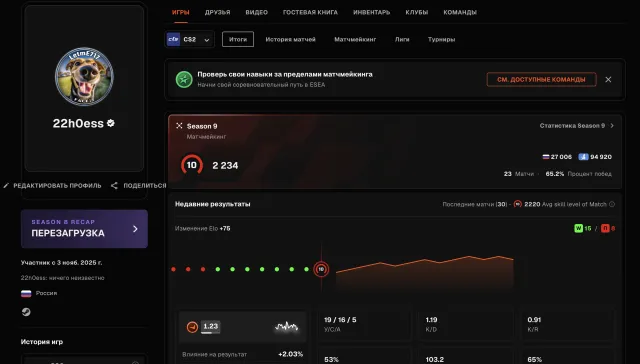Click the share icon
This screenshot has height=364, width=640.
(114, 186)
